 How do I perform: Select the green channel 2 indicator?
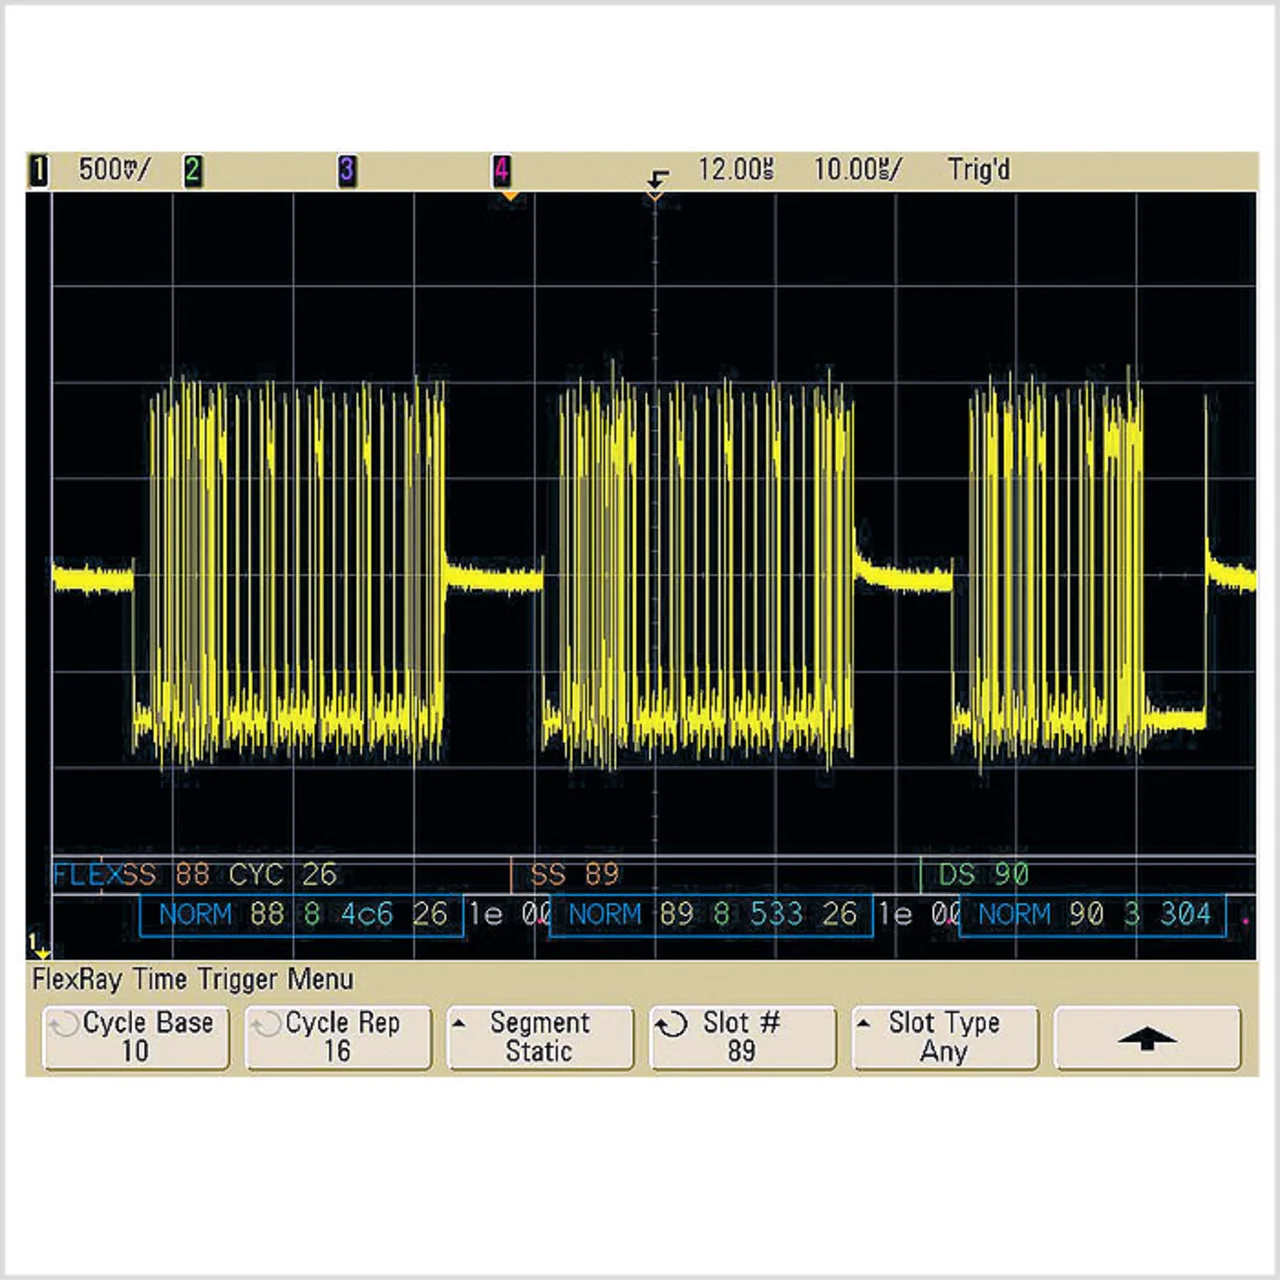click(x=192, y=170)
